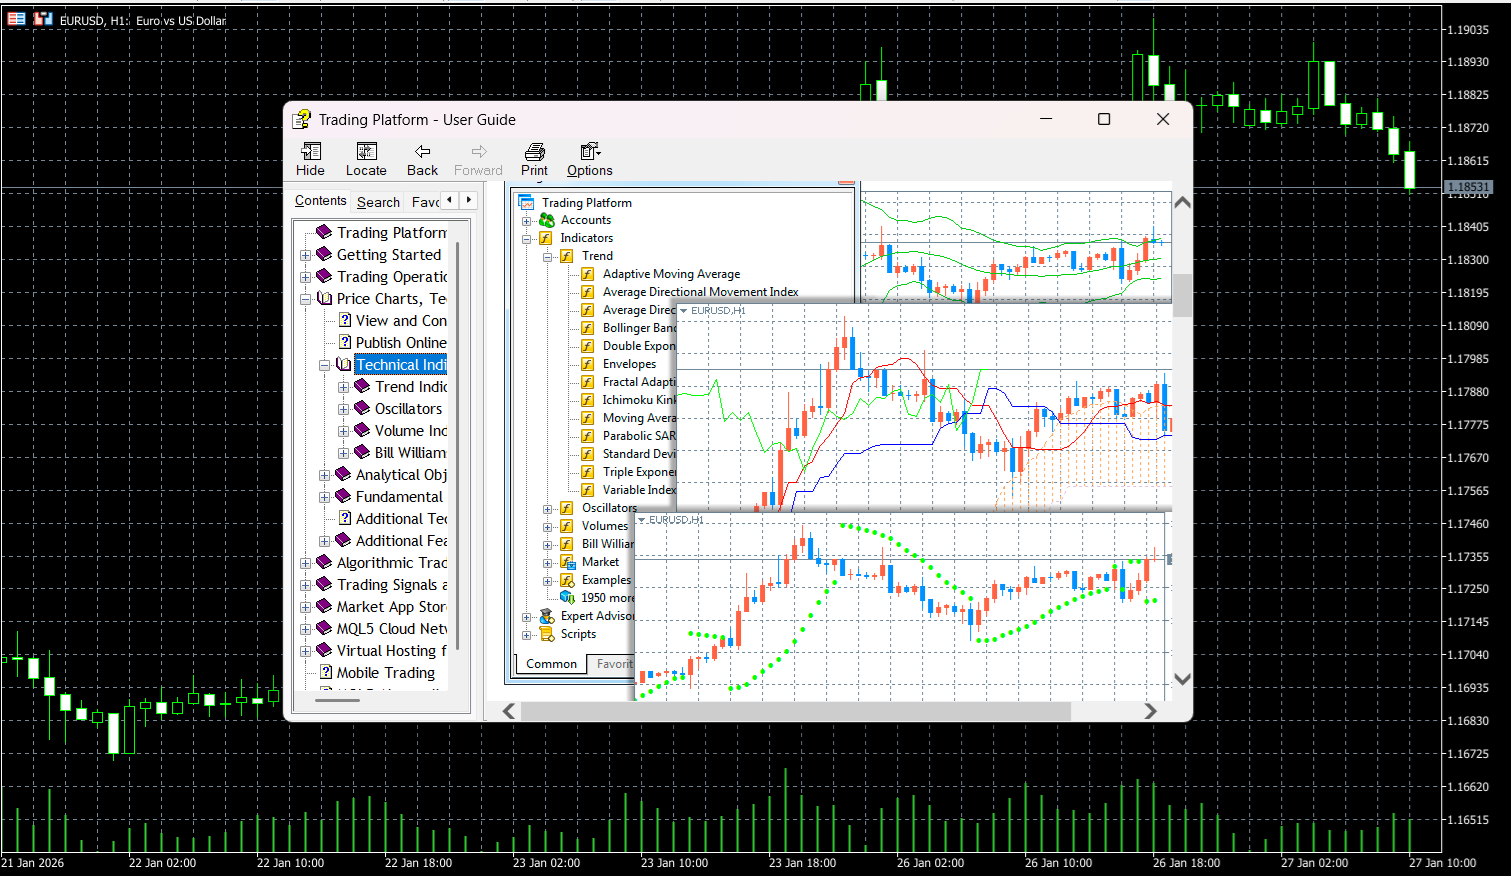Image resolution: width=1511 pixels, height=876 pixels.
Task: Click the red-blue table icon on EURUSD chart
Action: 17,19
